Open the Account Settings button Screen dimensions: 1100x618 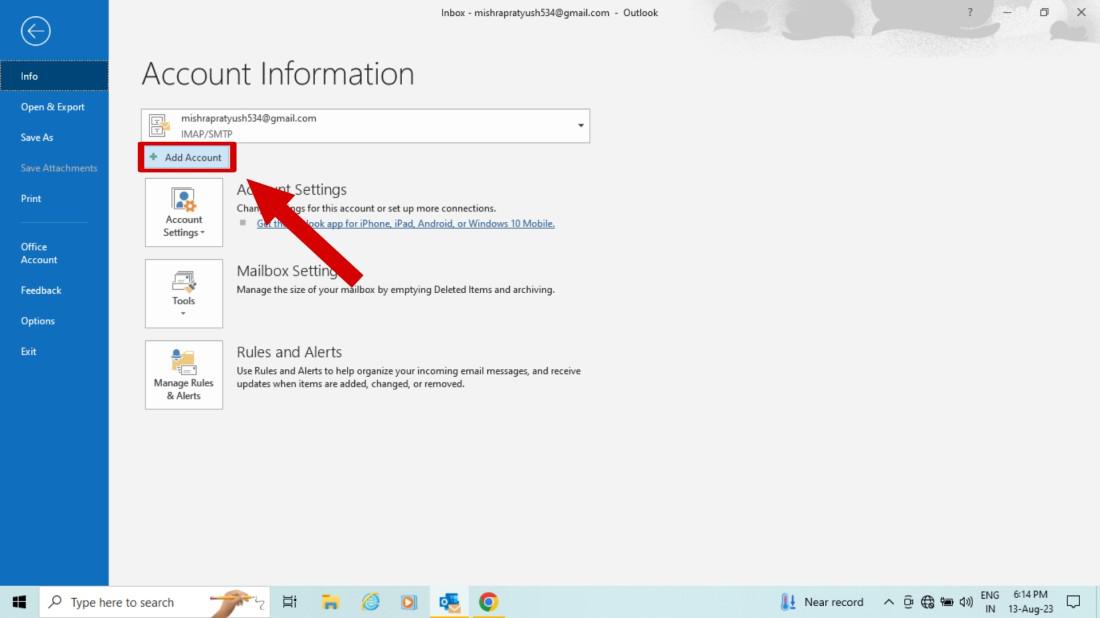(x=184, y=213)
